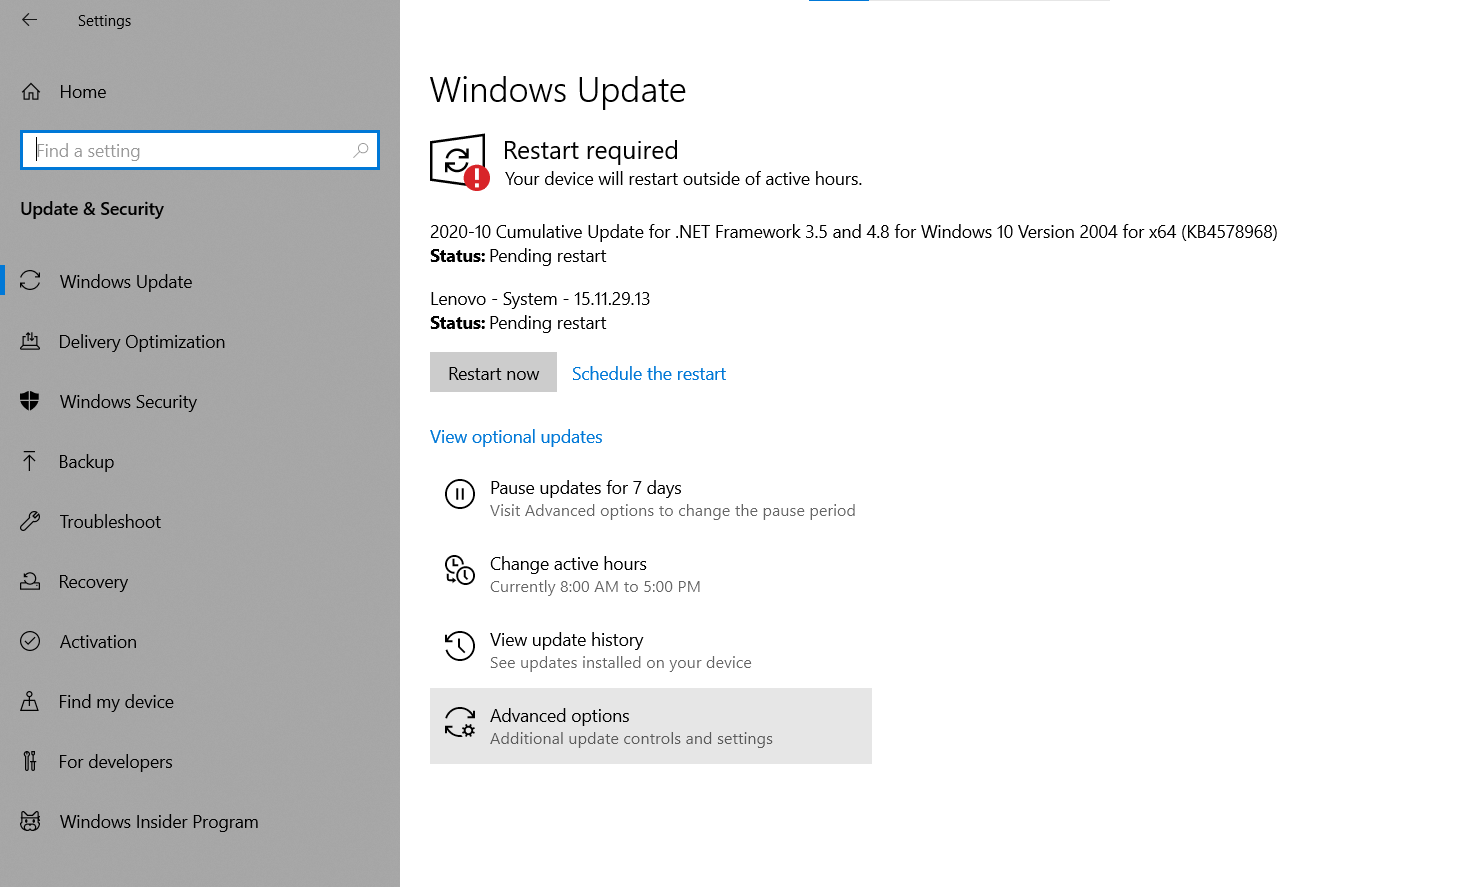Screen dimensions: 1474x887
Task: Click the Restart now button
Action: 493,372
